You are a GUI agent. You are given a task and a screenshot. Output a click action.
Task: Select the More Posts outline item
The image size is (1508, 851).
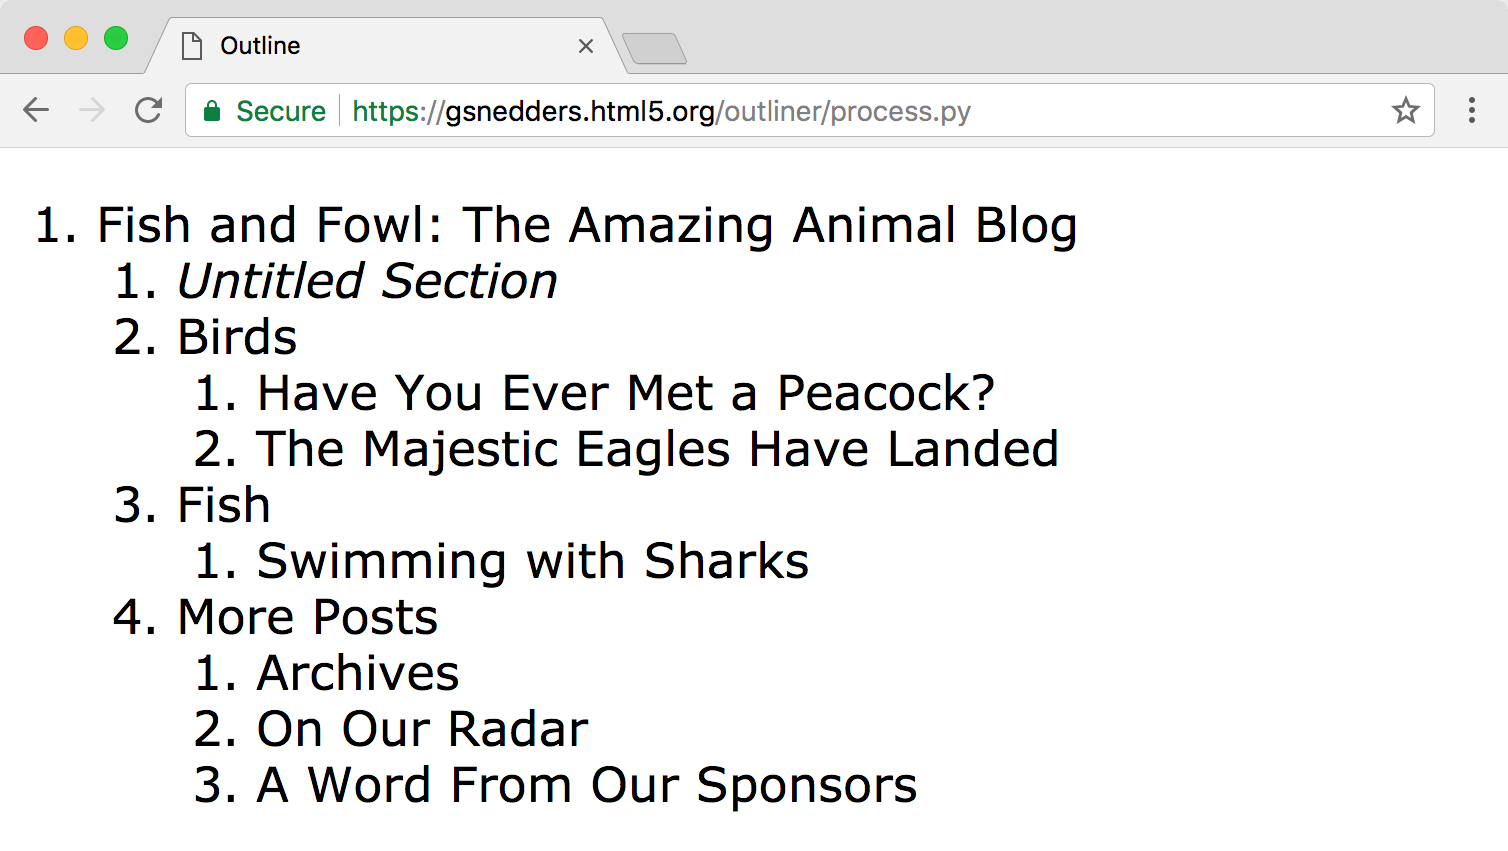tap(307, 616)
